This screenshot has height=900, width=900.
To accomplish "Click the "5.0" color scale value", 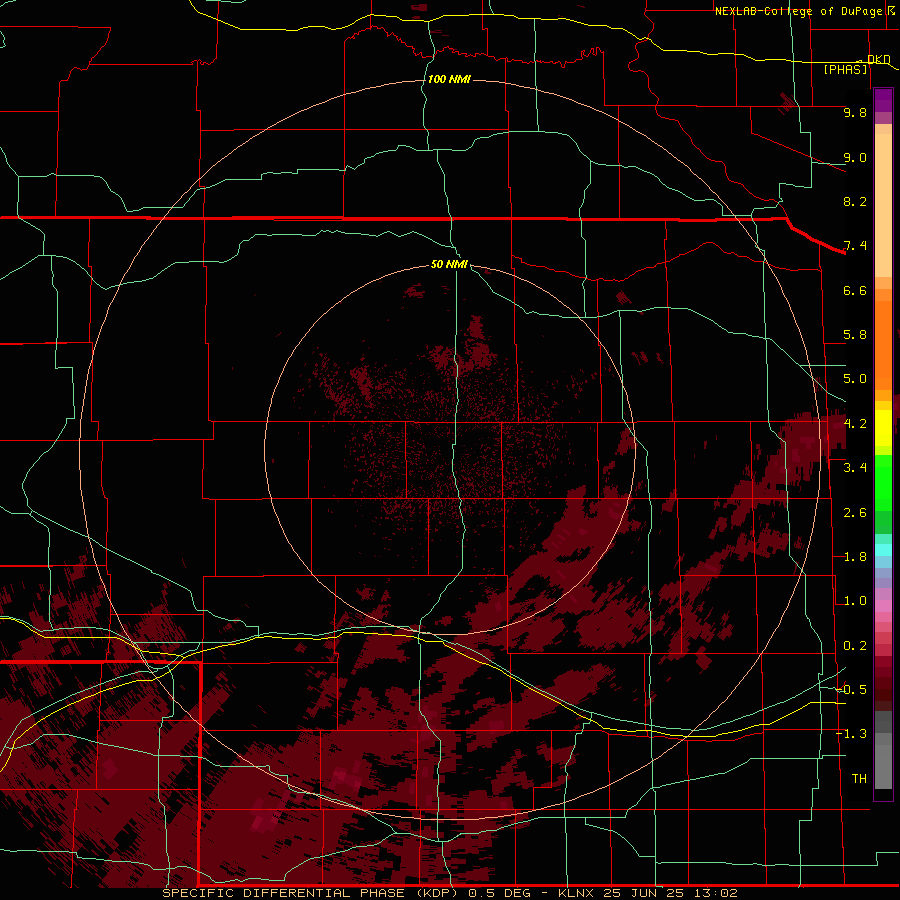I will pyautogui.click(x=855, y=379).
